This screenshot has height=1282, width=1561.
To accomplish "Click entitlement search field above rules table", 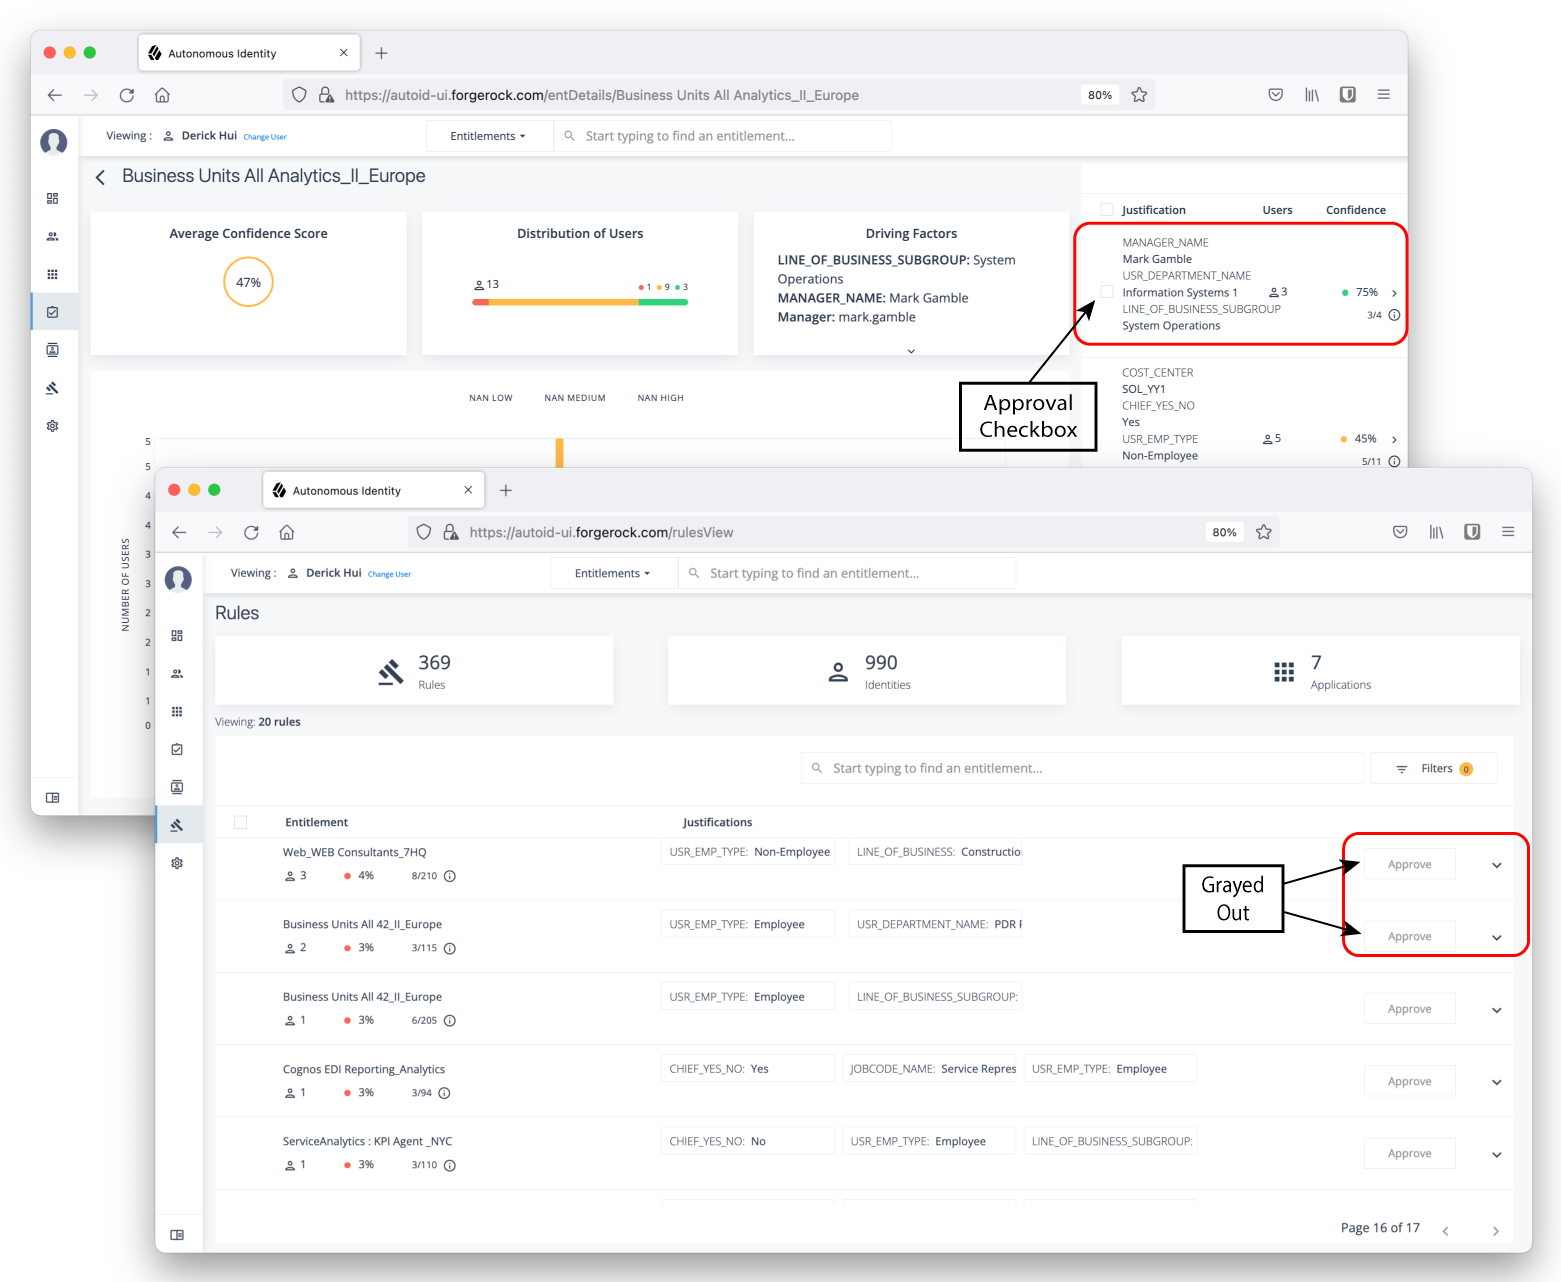I will pos(1085,768).
